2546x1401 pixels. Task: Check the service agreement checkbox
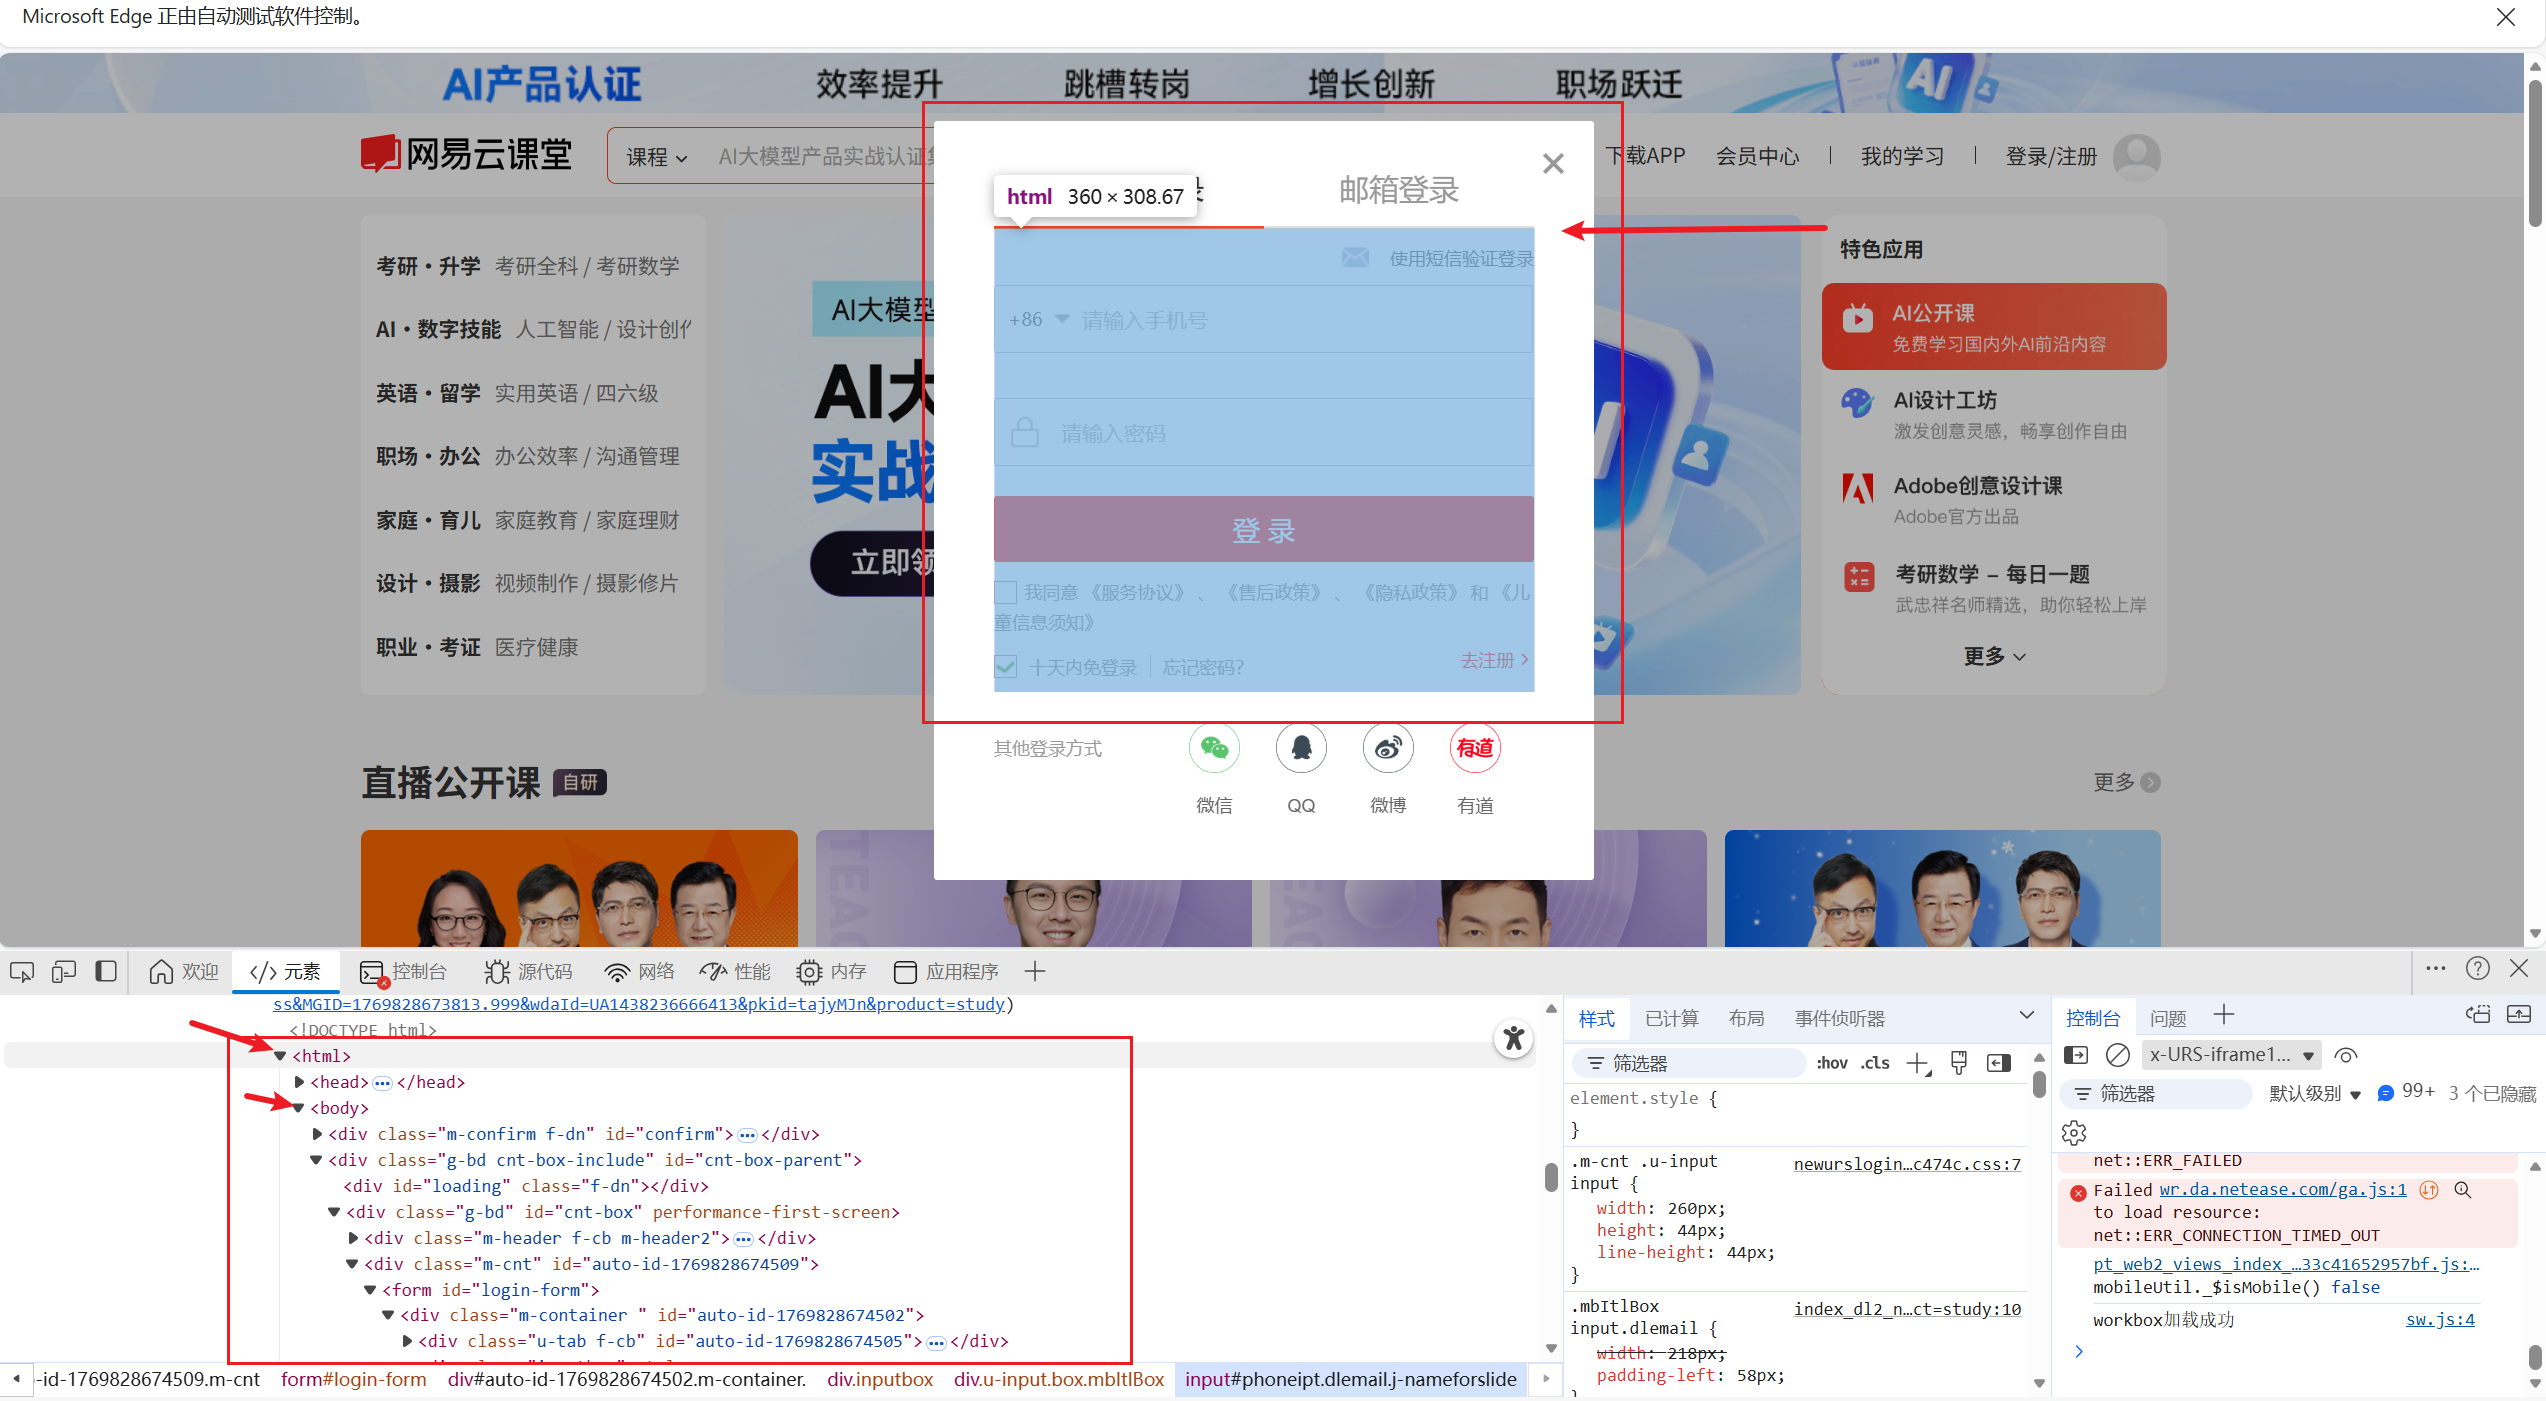point(1006,592)
